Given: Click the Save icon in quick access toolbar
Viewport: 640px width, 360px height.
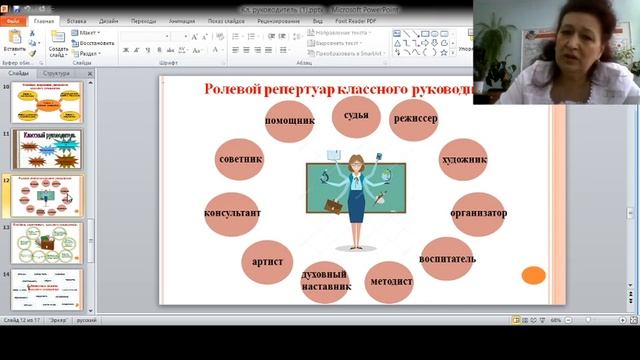Looking at the screenshot, I should point(17,9).
